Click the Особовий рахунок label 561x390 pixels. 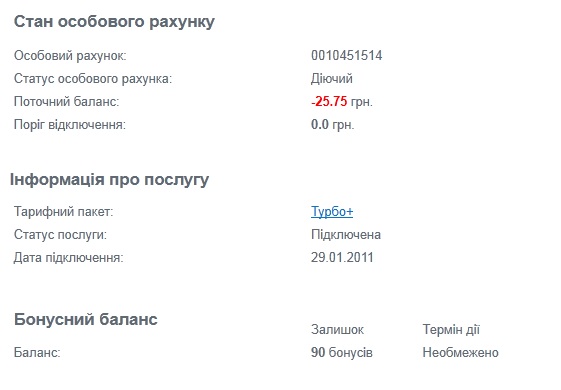point(70,56)
